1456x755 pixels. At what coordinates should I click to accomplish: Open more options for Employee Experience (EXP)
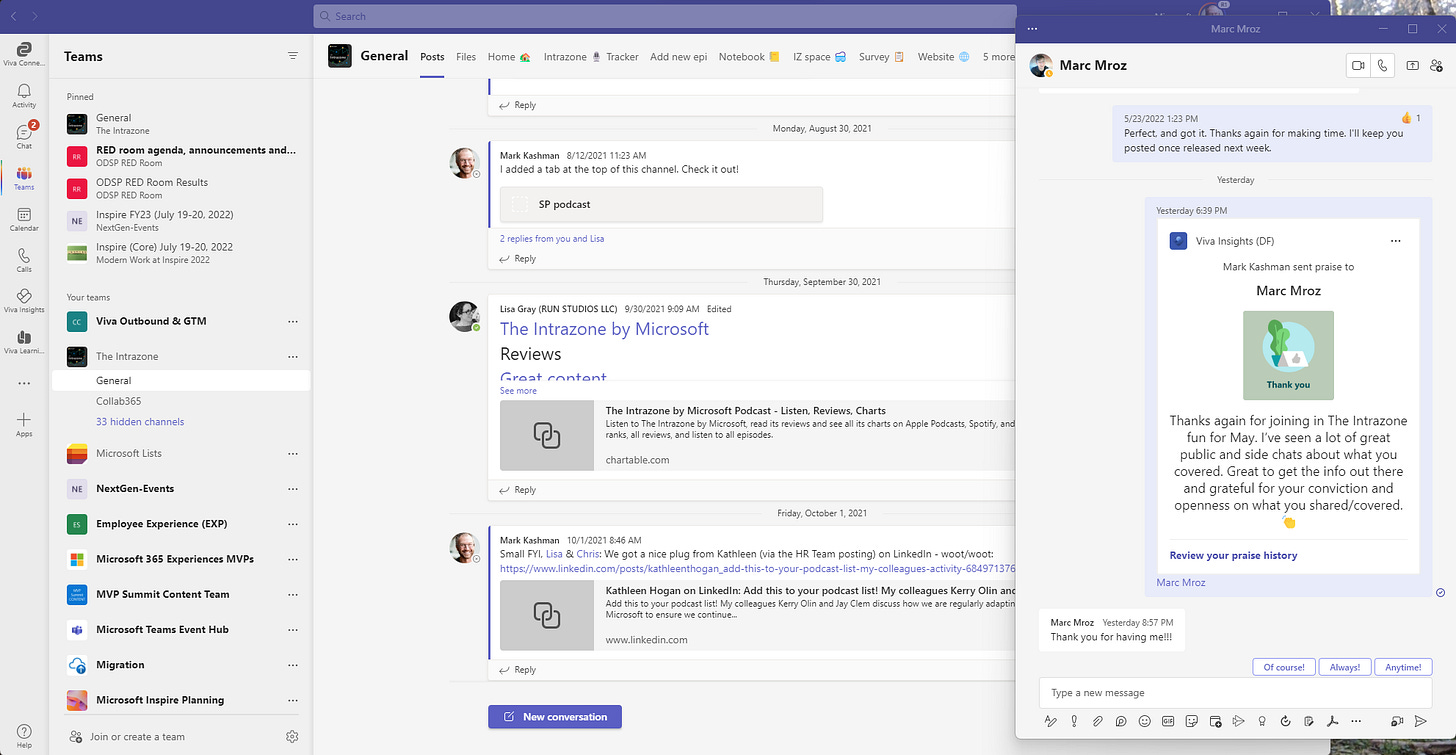pos(293,524)
